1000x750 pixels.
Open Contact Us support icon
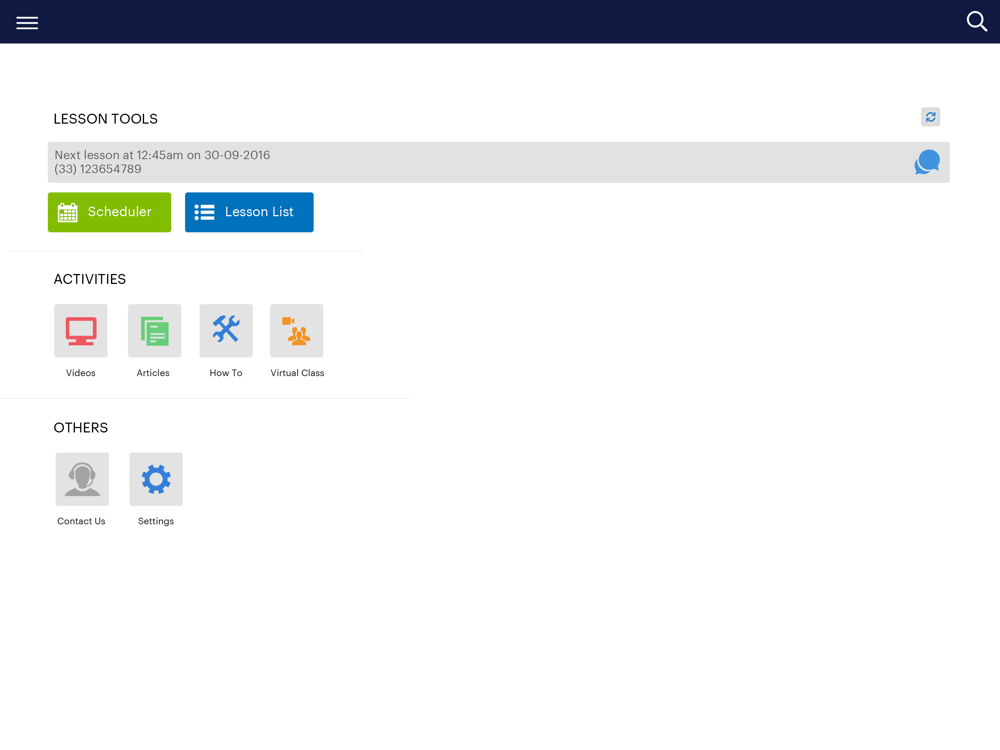[82, 479]
